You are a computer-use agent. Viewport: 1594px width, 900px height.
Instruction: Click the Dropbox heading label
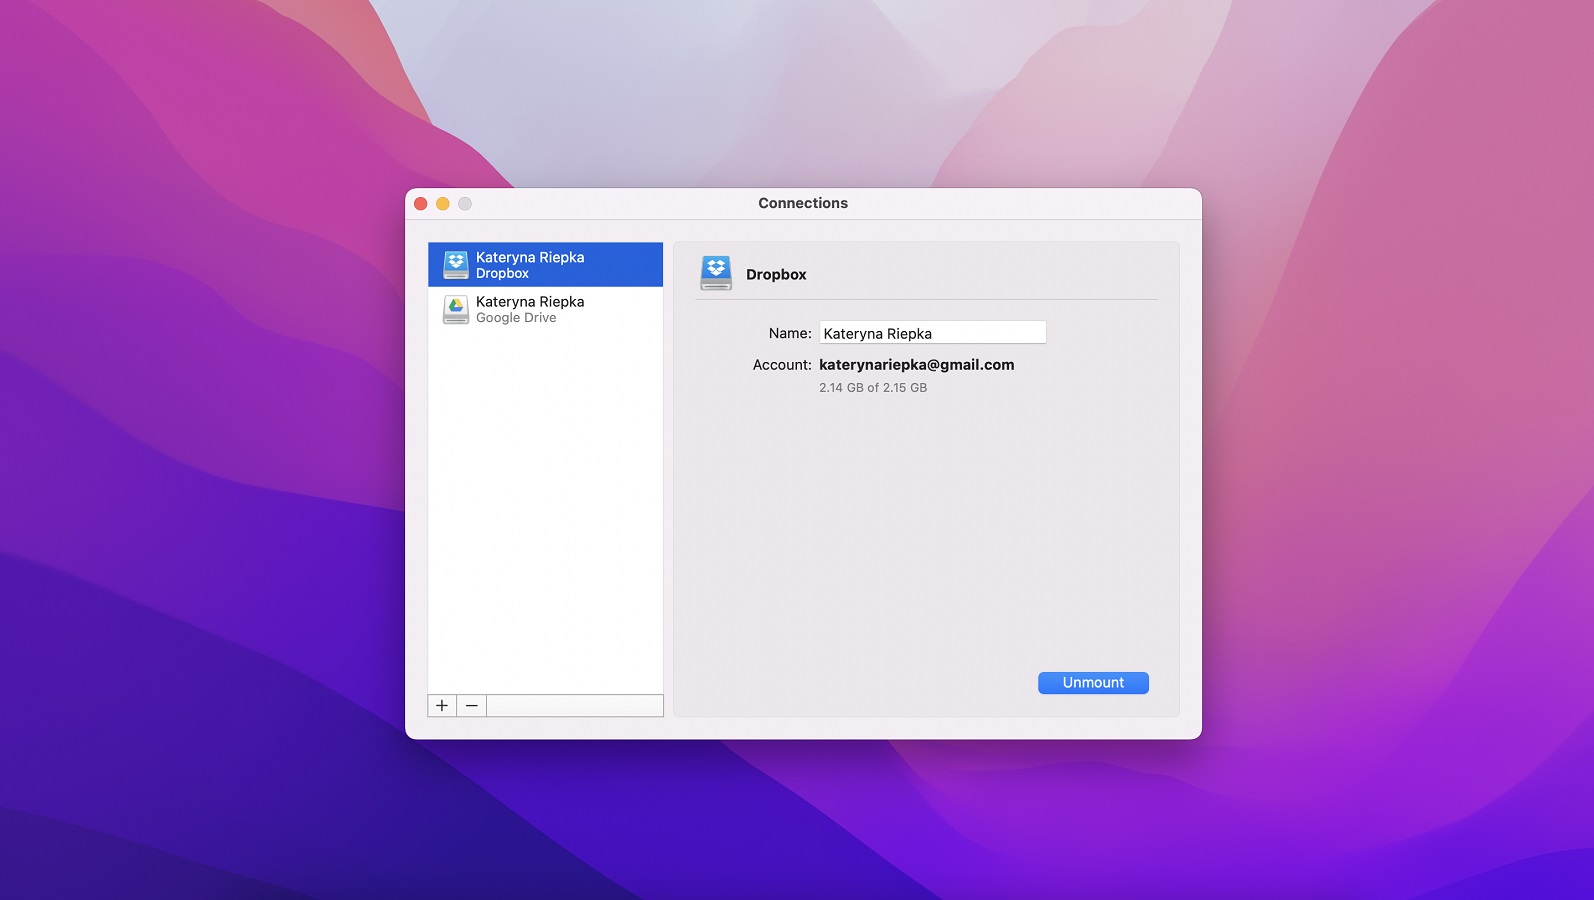point(776,274)
